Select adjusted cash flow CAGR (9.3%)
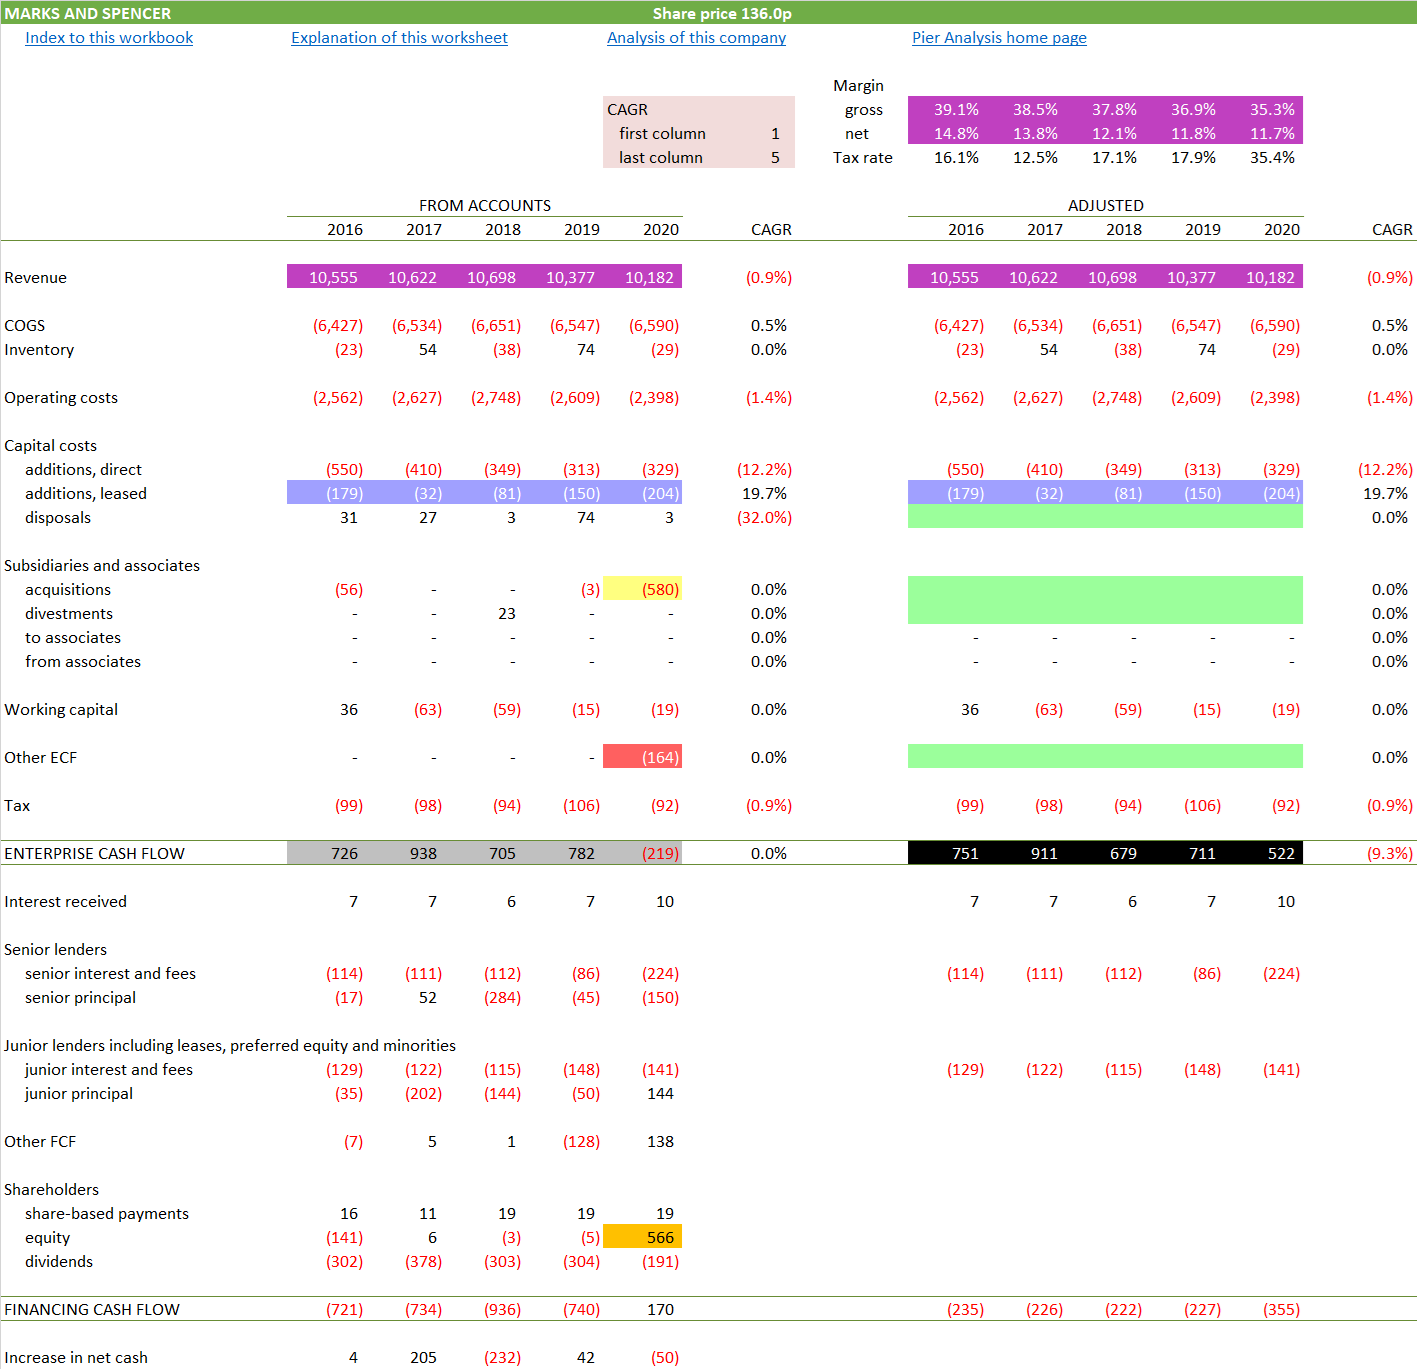The height and width of the screenshot is (1369, 1417). pyautogui.click(x=1390, y=854)
